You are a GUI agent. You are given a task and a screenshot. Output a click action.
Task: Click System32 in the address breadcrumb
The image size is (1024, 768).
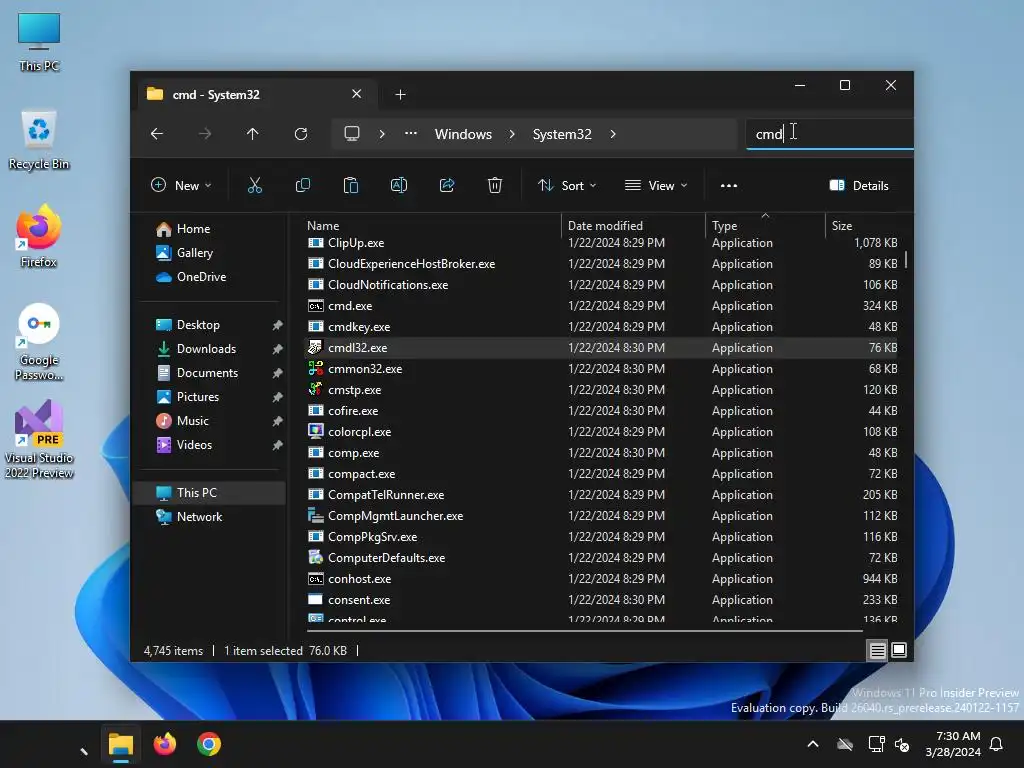pyautogui.click(x=562, y=134)
